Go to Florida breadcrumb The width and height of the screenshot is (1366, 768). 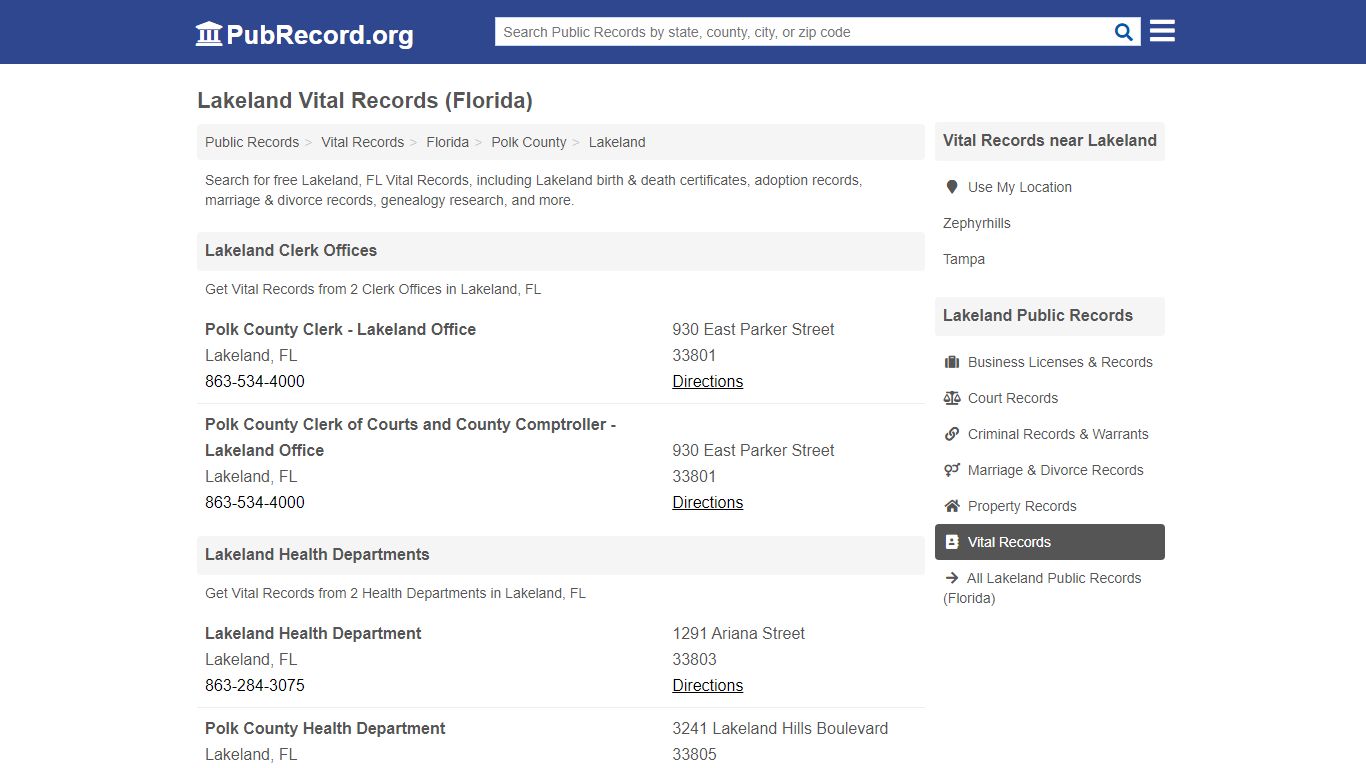pyautogui.click(x=447, y=142)
